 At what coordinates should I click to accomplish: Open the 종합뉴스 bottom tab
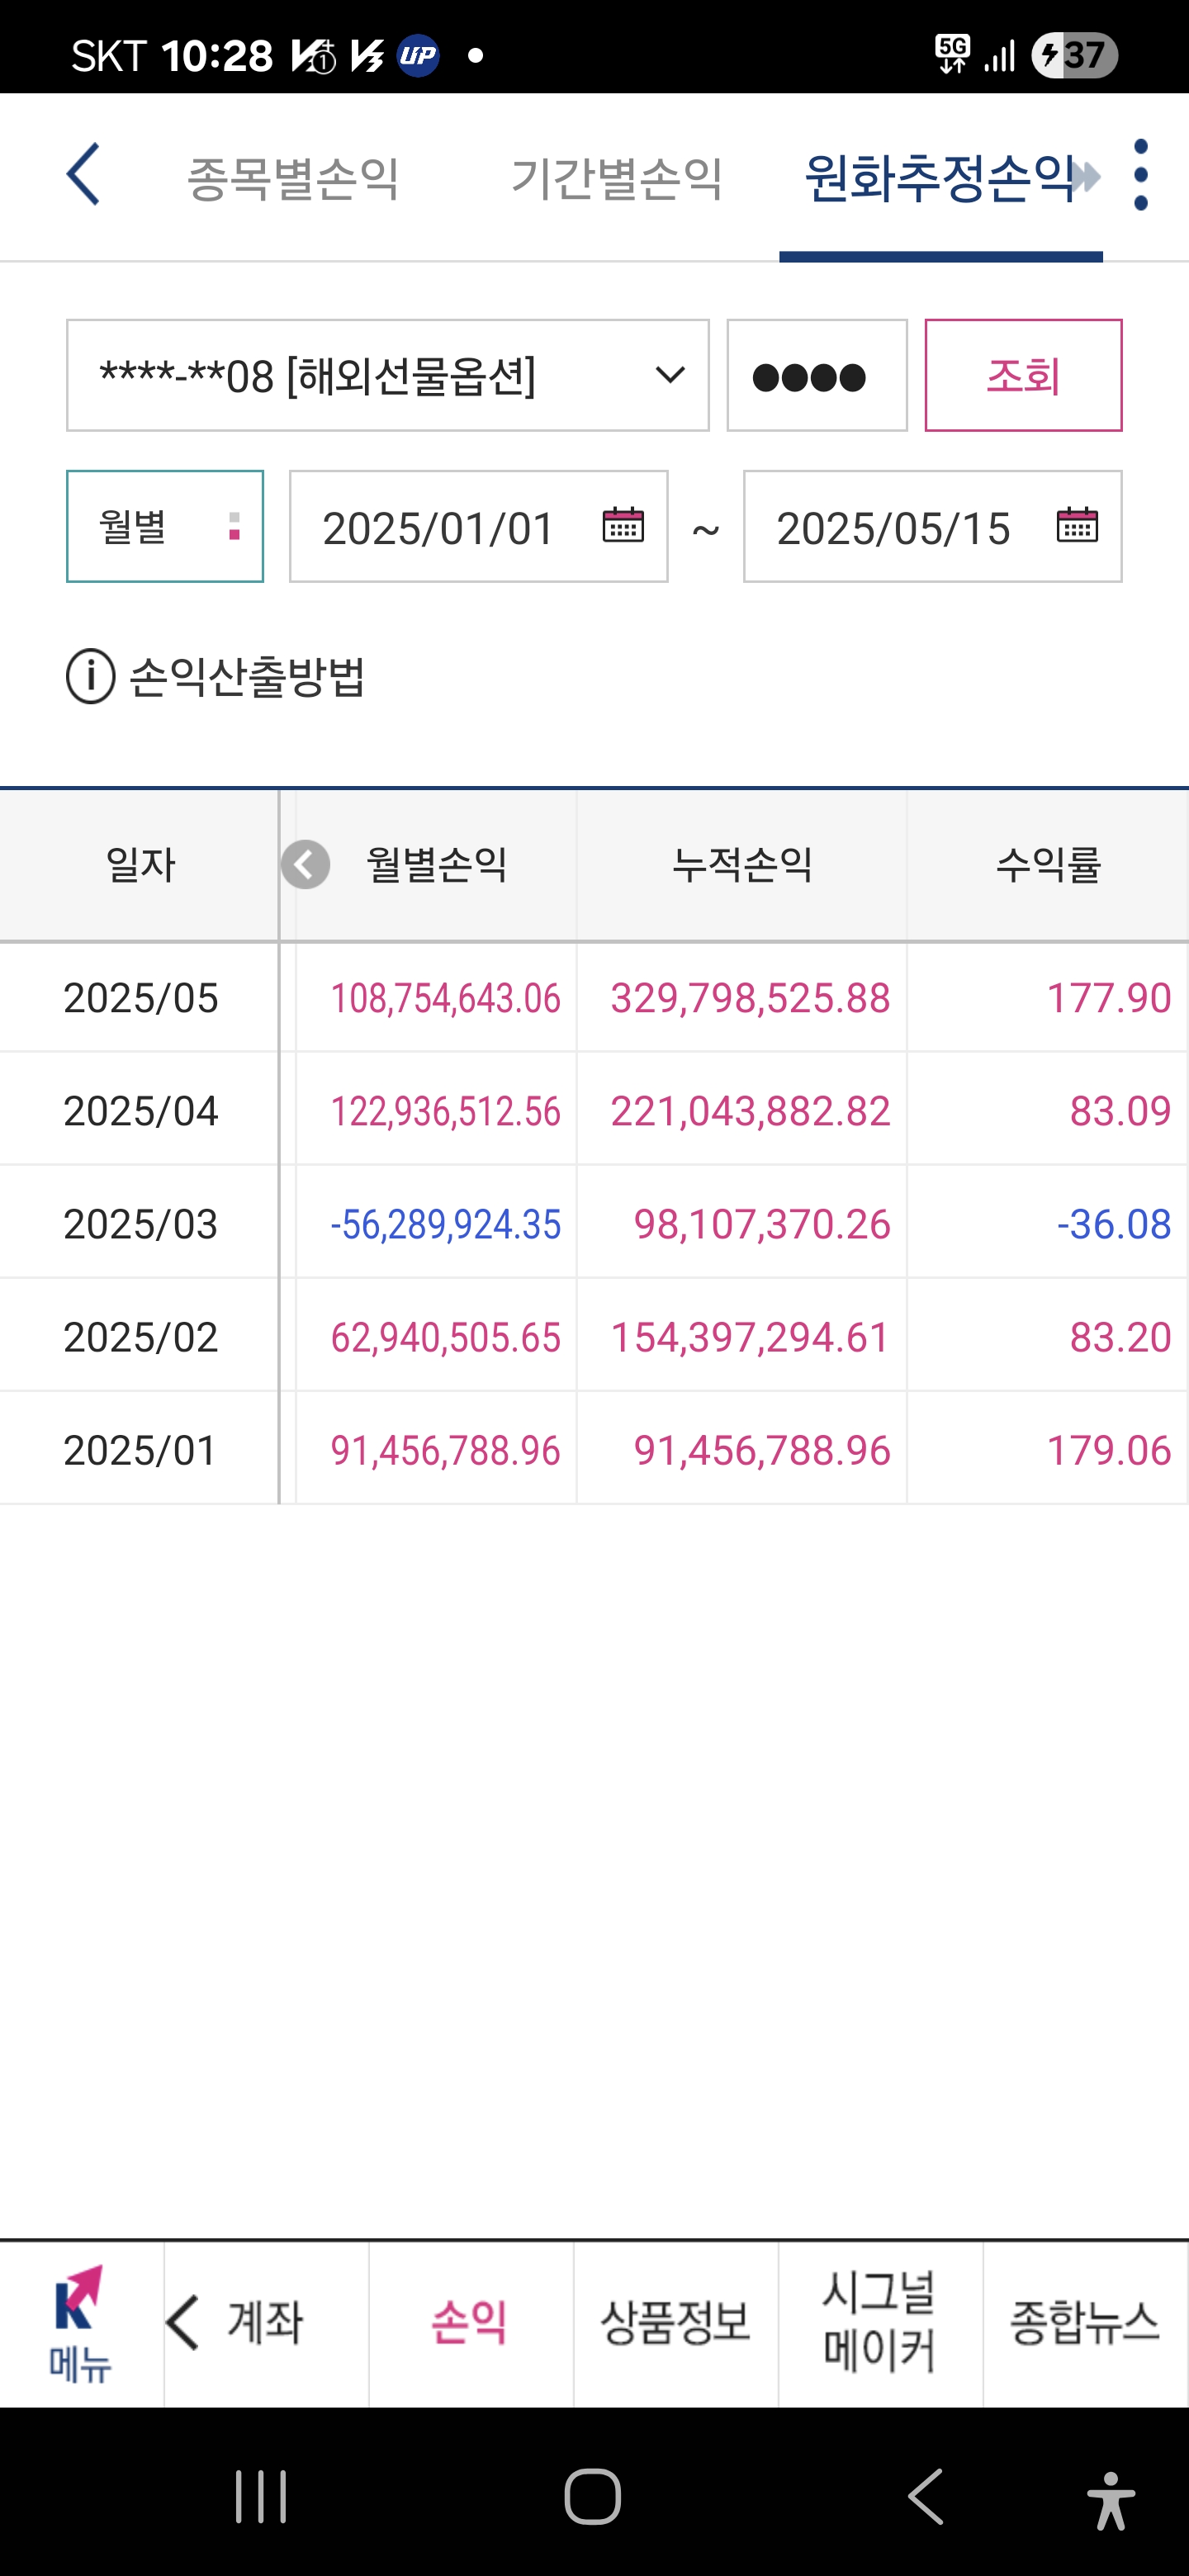coord(1085,2322)
